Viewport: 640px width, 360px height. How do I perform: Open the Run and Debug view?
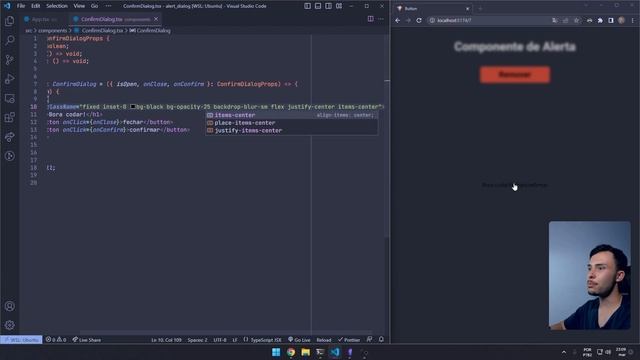tap(10, 79)
